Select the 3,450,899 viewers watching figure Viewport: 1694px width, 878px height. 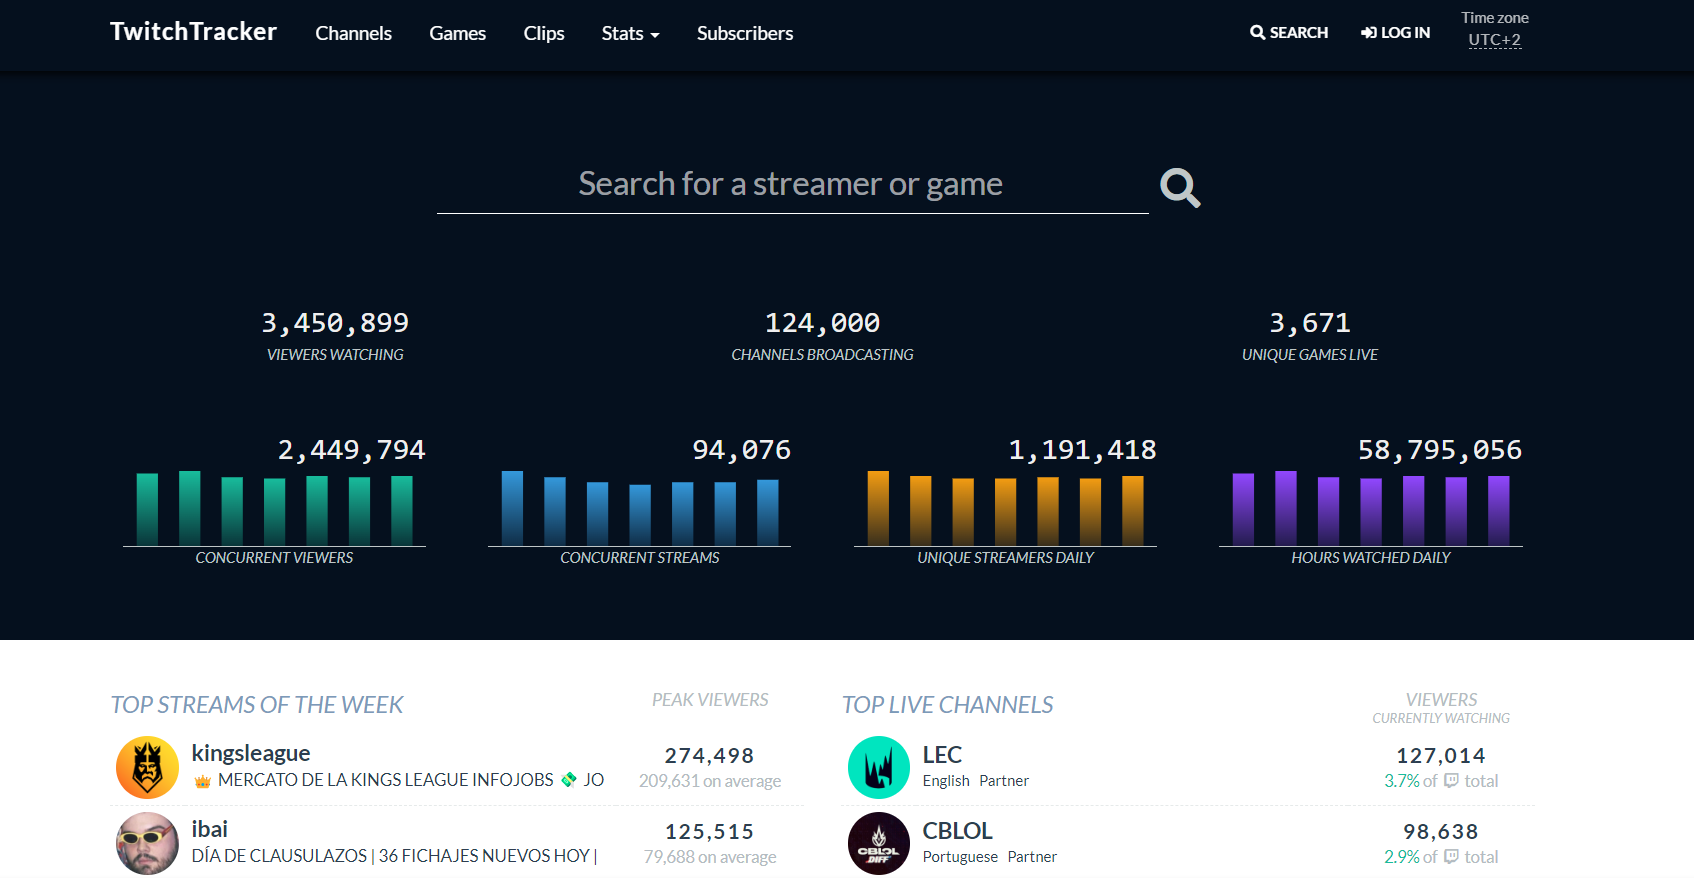pyautogui.click(x=335, y=323)
